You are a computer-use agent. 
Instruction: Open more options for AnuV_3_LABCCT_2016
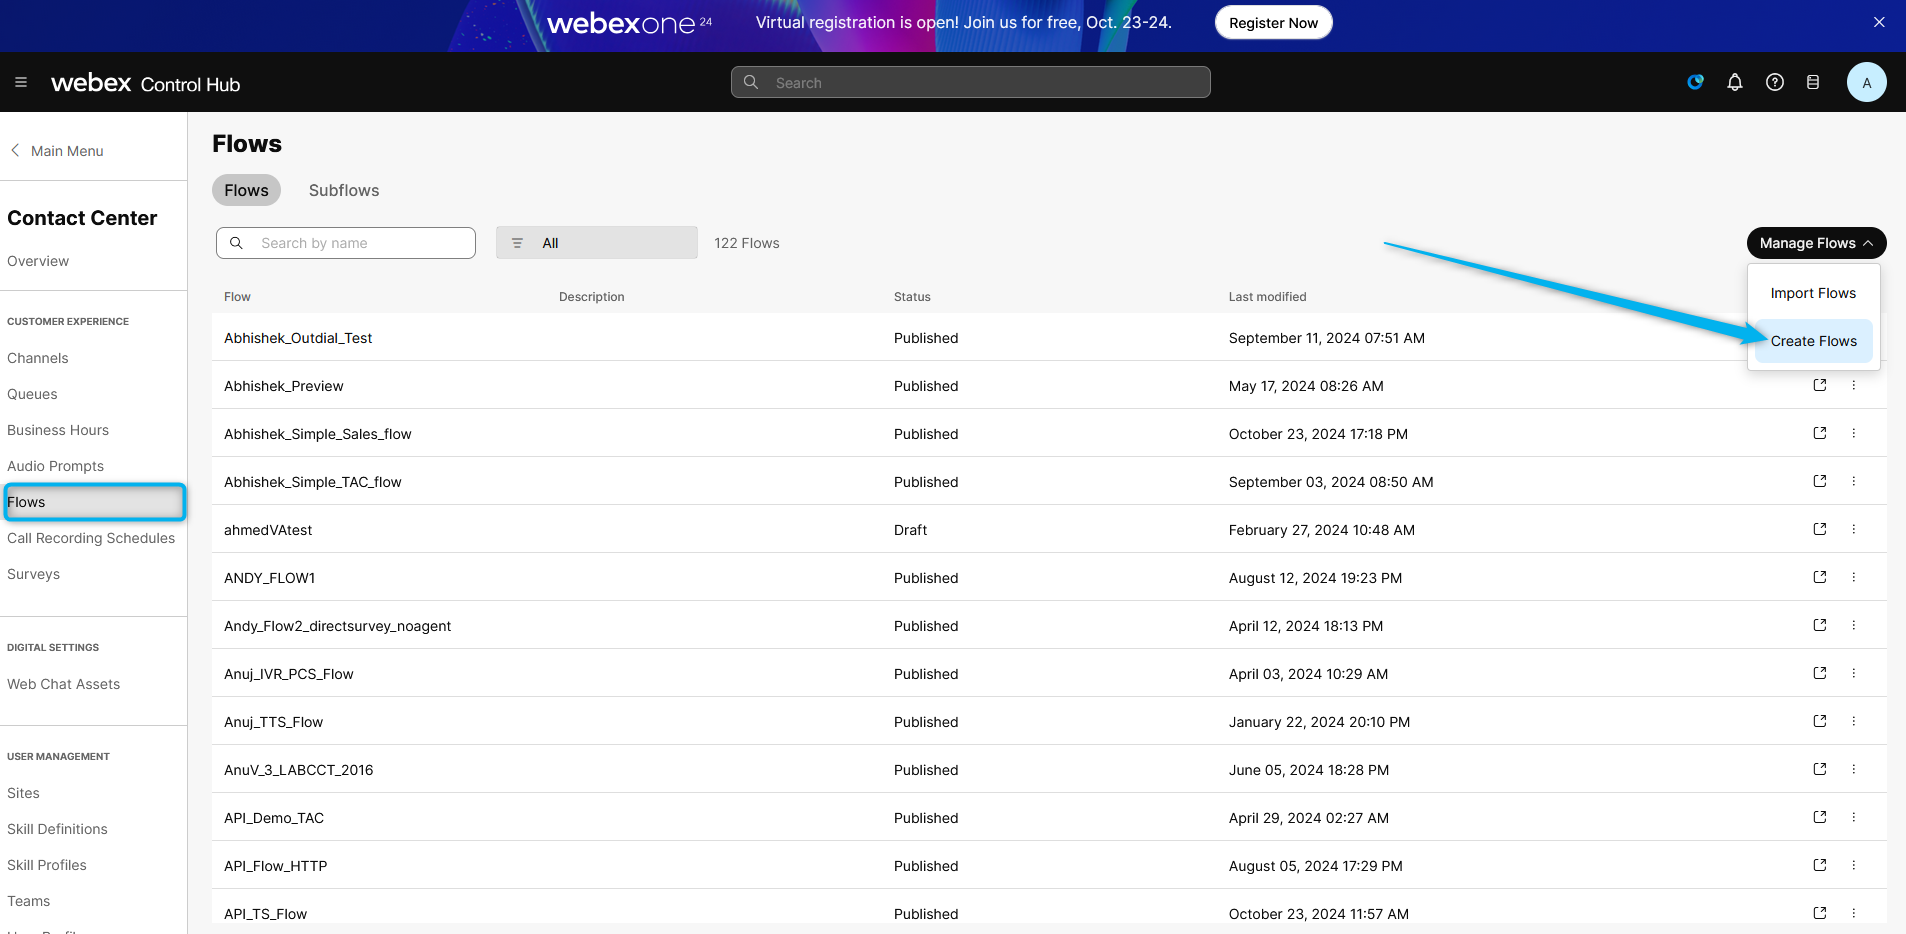point(1853,769)
